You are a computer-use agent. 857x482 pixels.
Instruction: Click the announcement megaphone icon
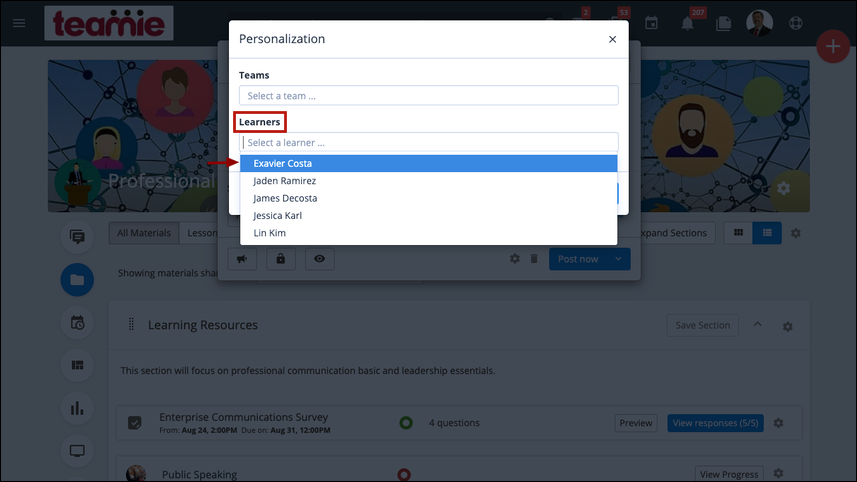242,259
